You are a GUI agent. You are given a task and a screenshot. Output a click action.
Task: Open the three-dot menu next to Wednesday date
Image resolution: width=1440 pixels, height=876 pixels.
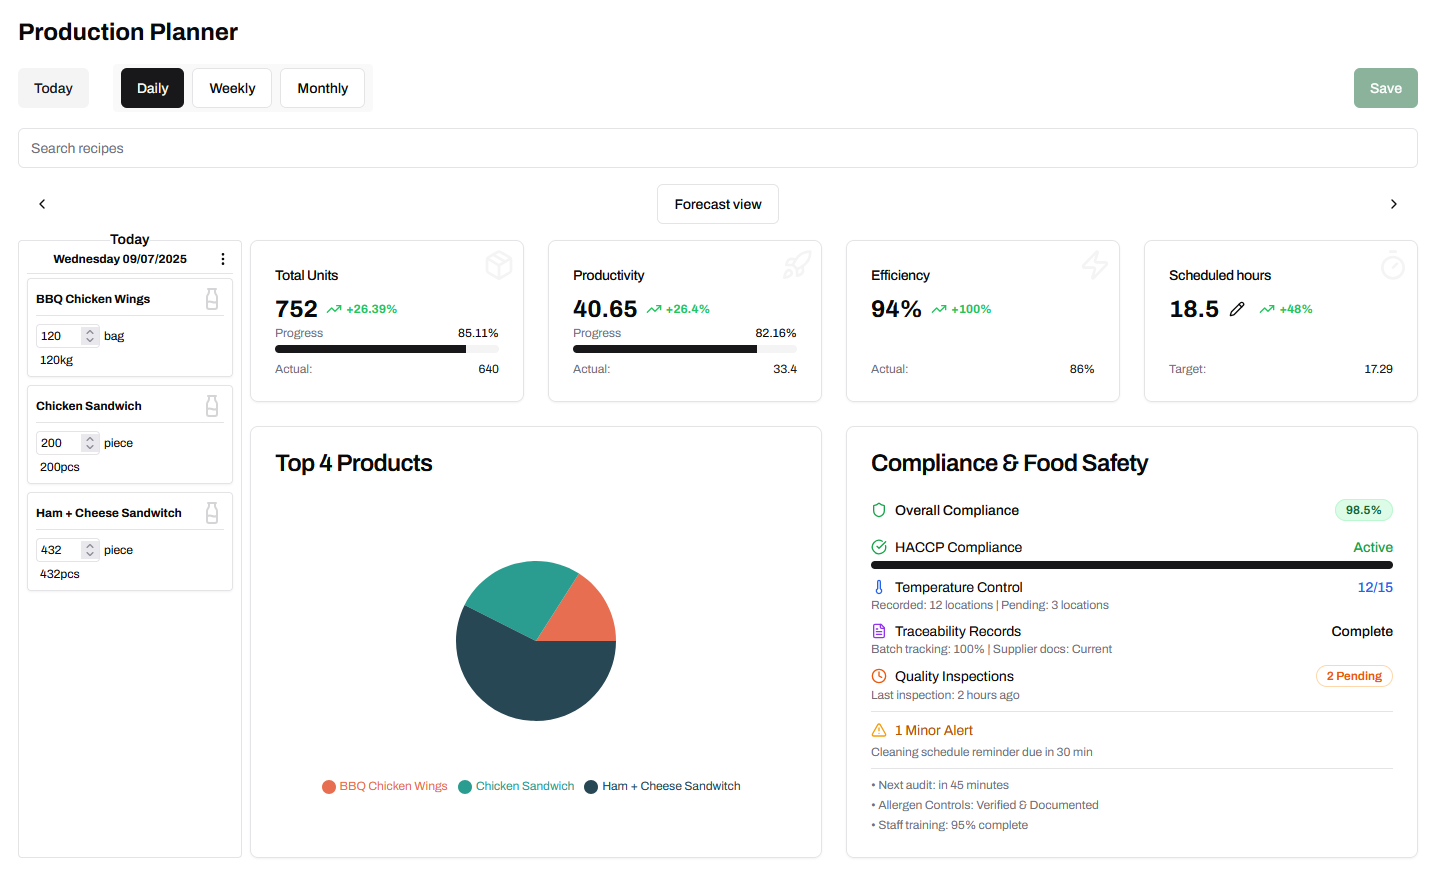[222, 259]
